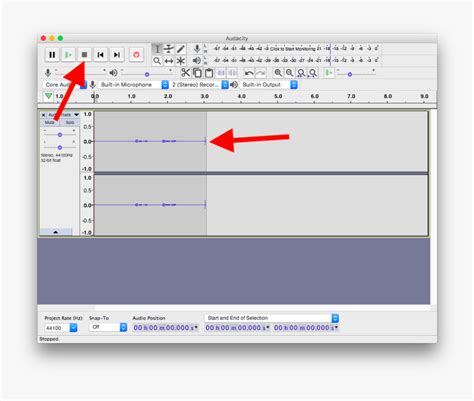474x401 pixels.
Task: Click the recording meter microphone icon
Action: (197, 49)
